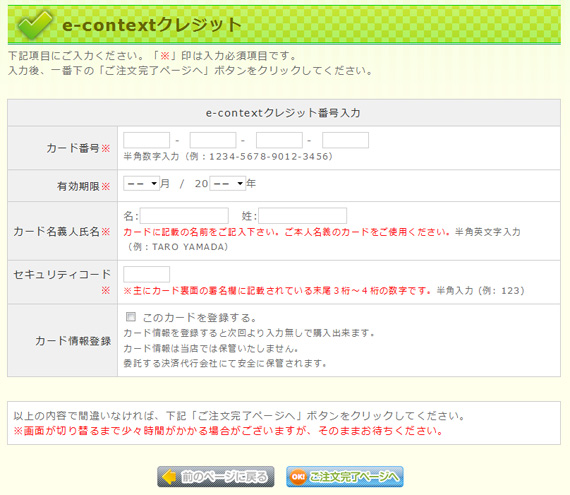570x495 pixels.
Task: Click the red security code hint text
Action: [278, 291]
